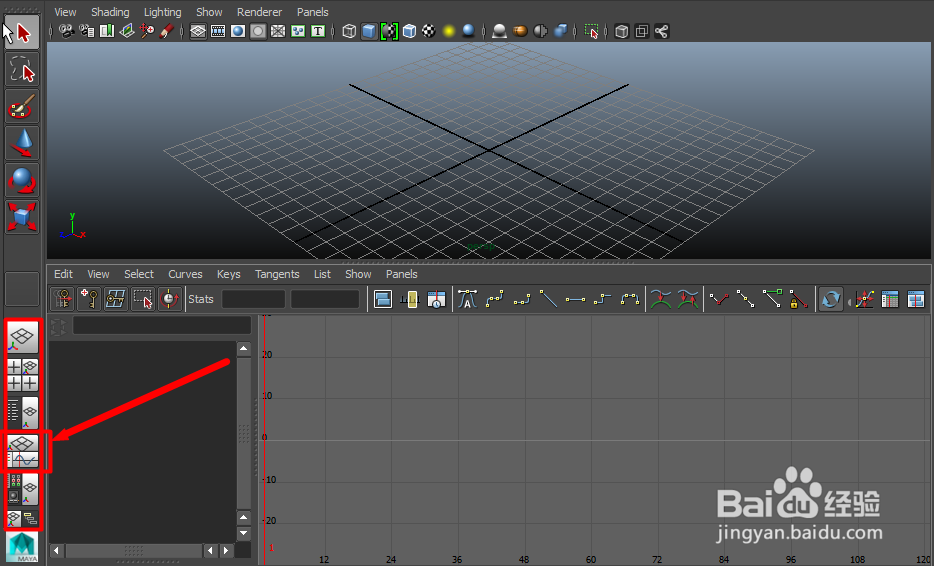934x566 pixels.
Task: Pick the Insert Keys tool
Action: click(x=89, y=298)
